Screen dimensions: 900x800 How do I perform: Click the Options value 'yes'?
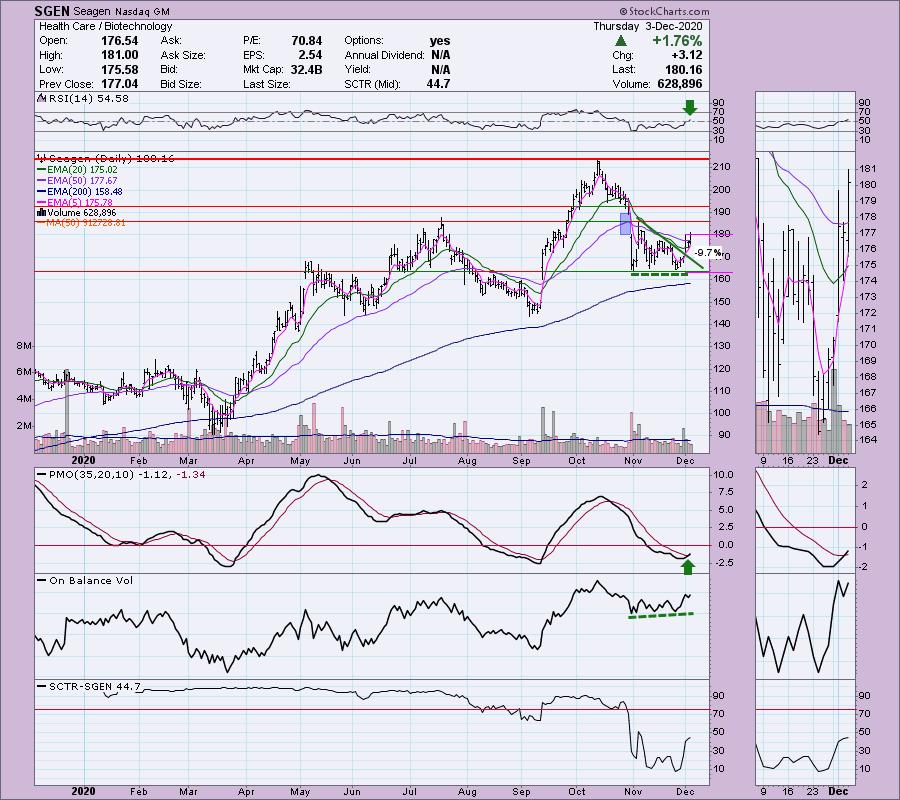(x=440, y=41)
